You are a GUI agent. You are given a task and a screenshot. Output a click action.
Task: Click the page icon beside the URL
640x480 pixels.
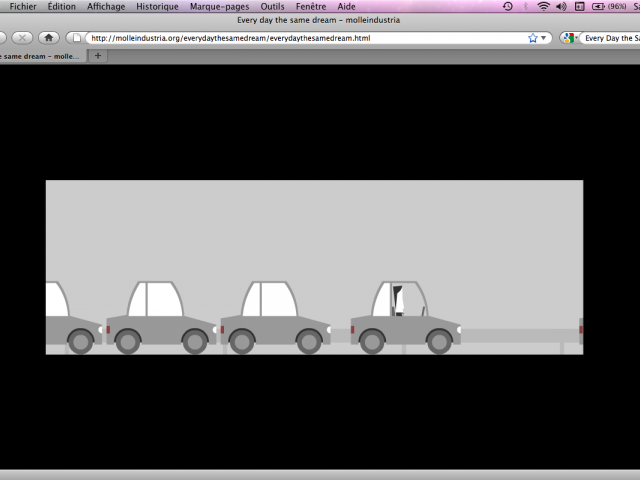[x=75, y=38]
